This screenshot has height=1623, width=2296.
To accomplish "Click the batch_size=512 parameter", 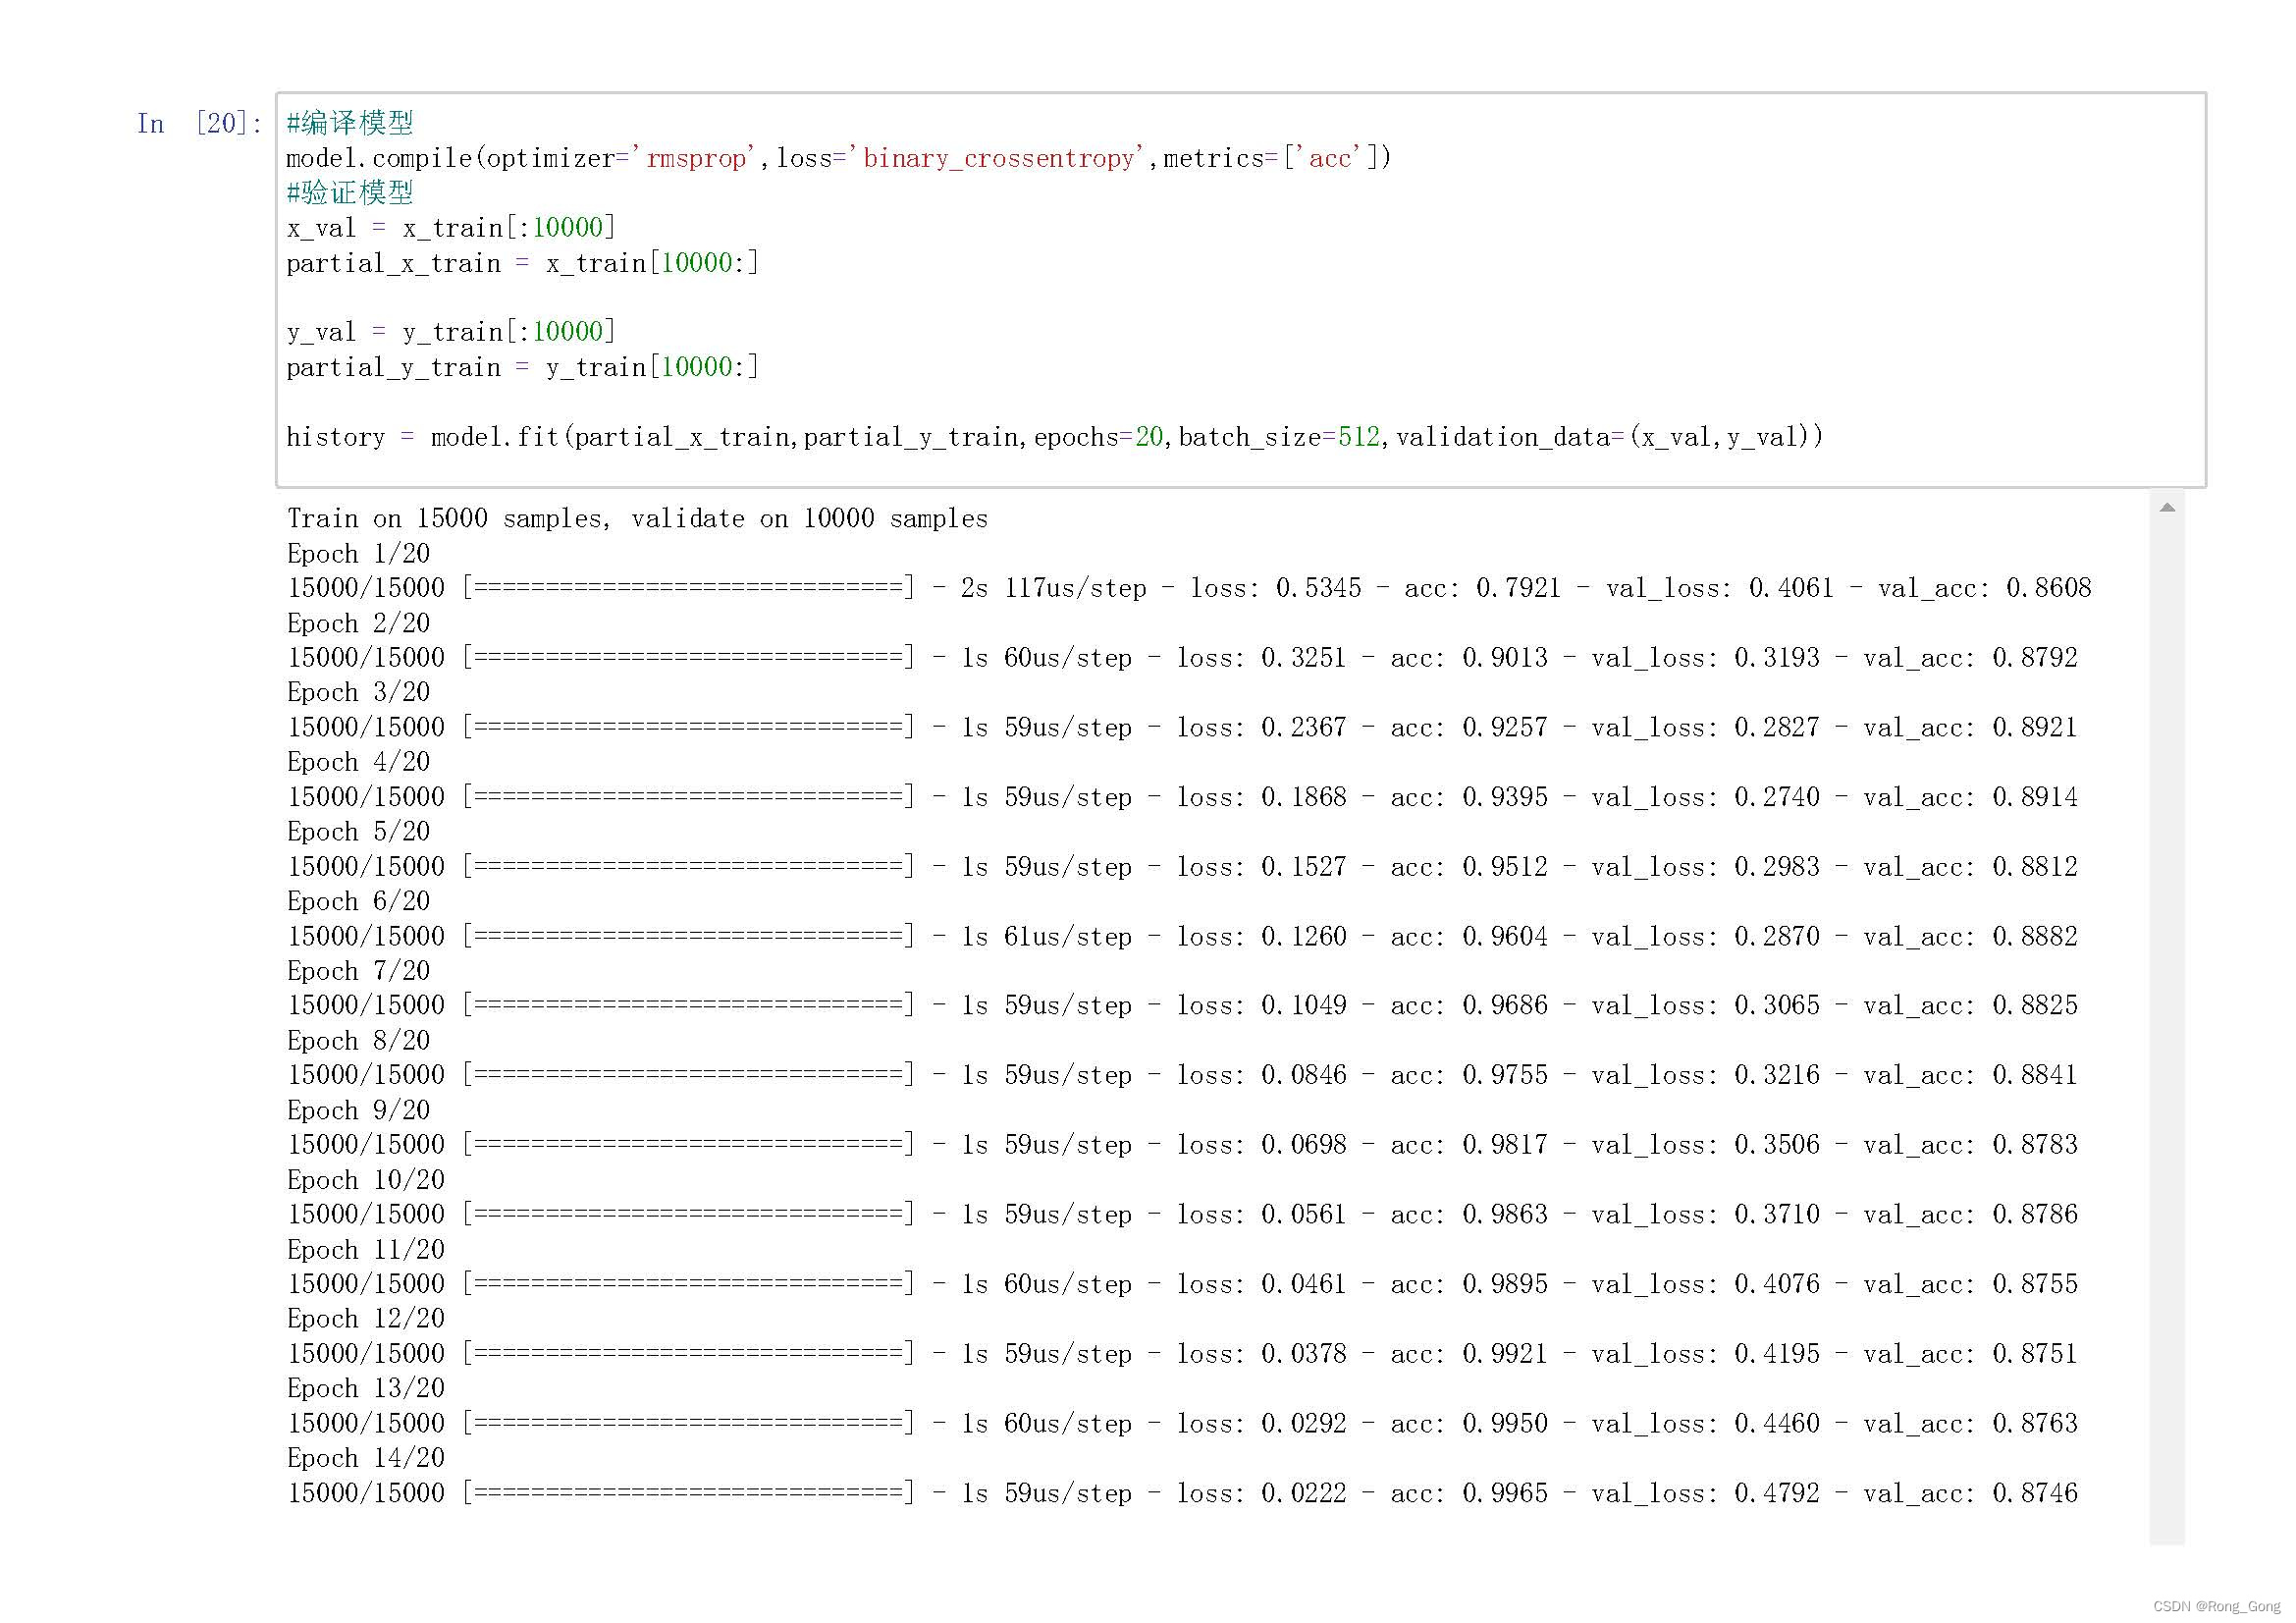I will coord(1278,436).
